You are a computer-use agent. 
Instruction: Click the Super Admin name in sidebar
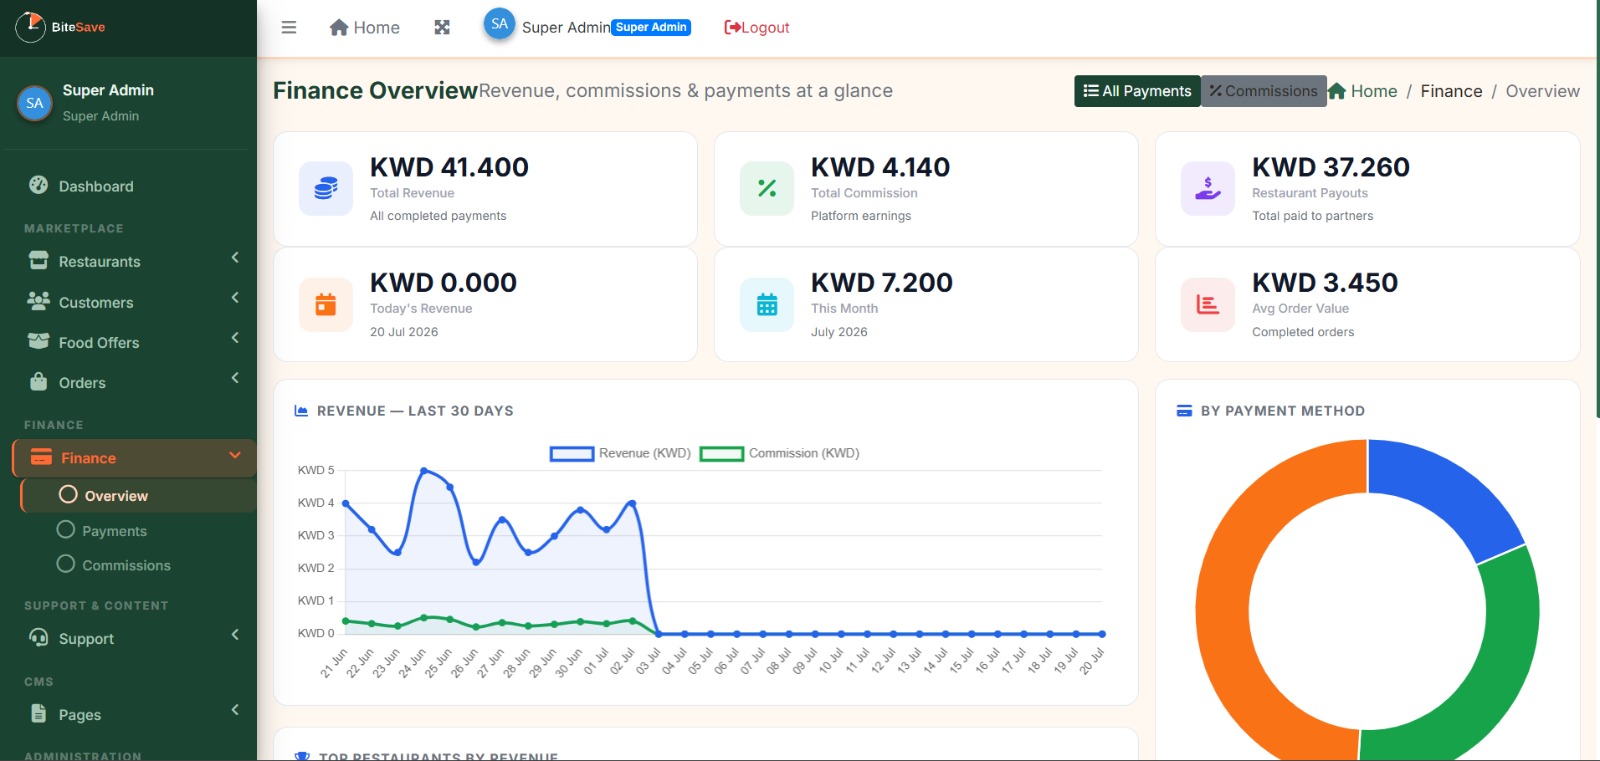108,90
